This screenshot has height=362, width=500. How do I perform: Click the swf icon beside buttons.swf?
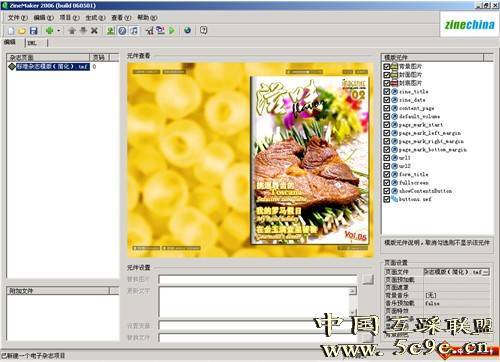[x=394, y=199]
